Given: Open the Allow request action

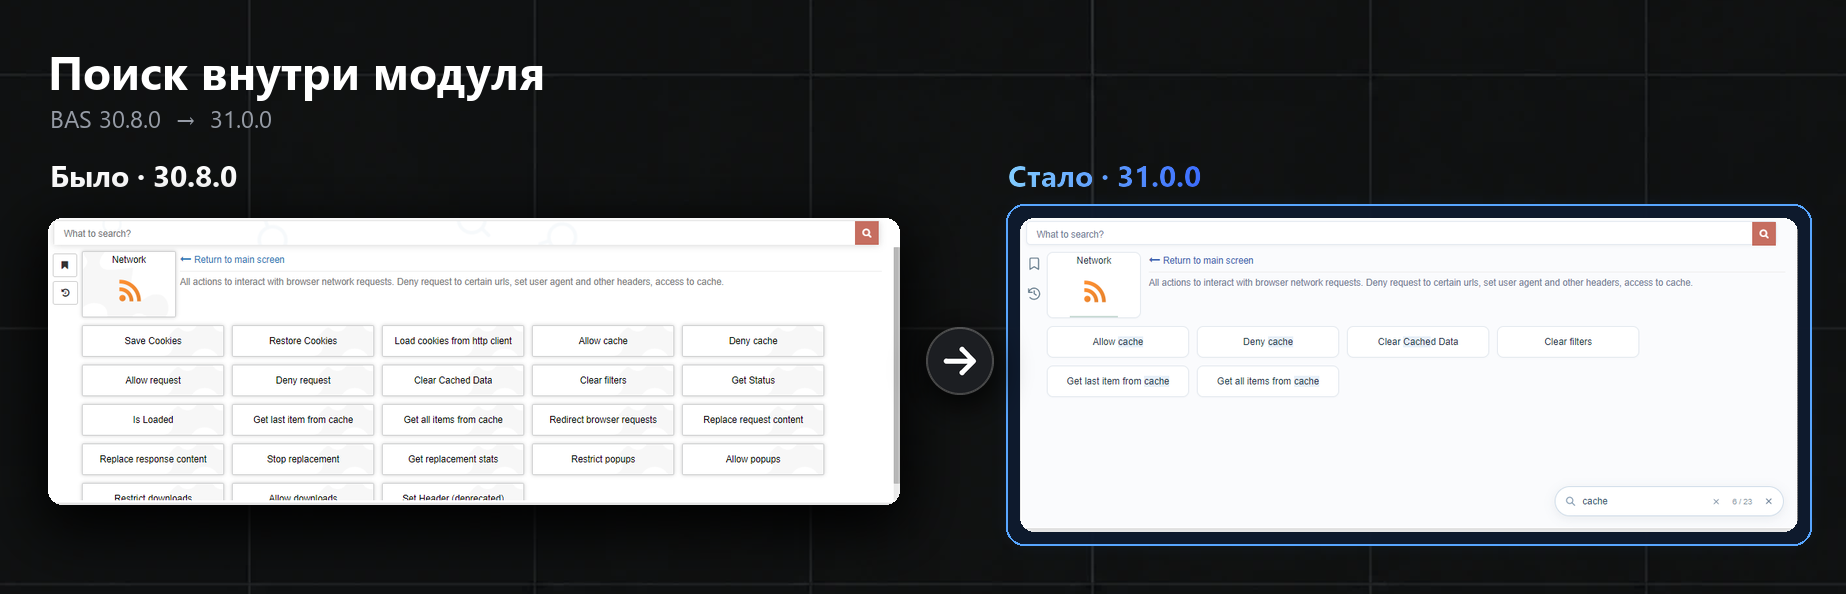Looking at the screenshot, I should coord(153,380).
